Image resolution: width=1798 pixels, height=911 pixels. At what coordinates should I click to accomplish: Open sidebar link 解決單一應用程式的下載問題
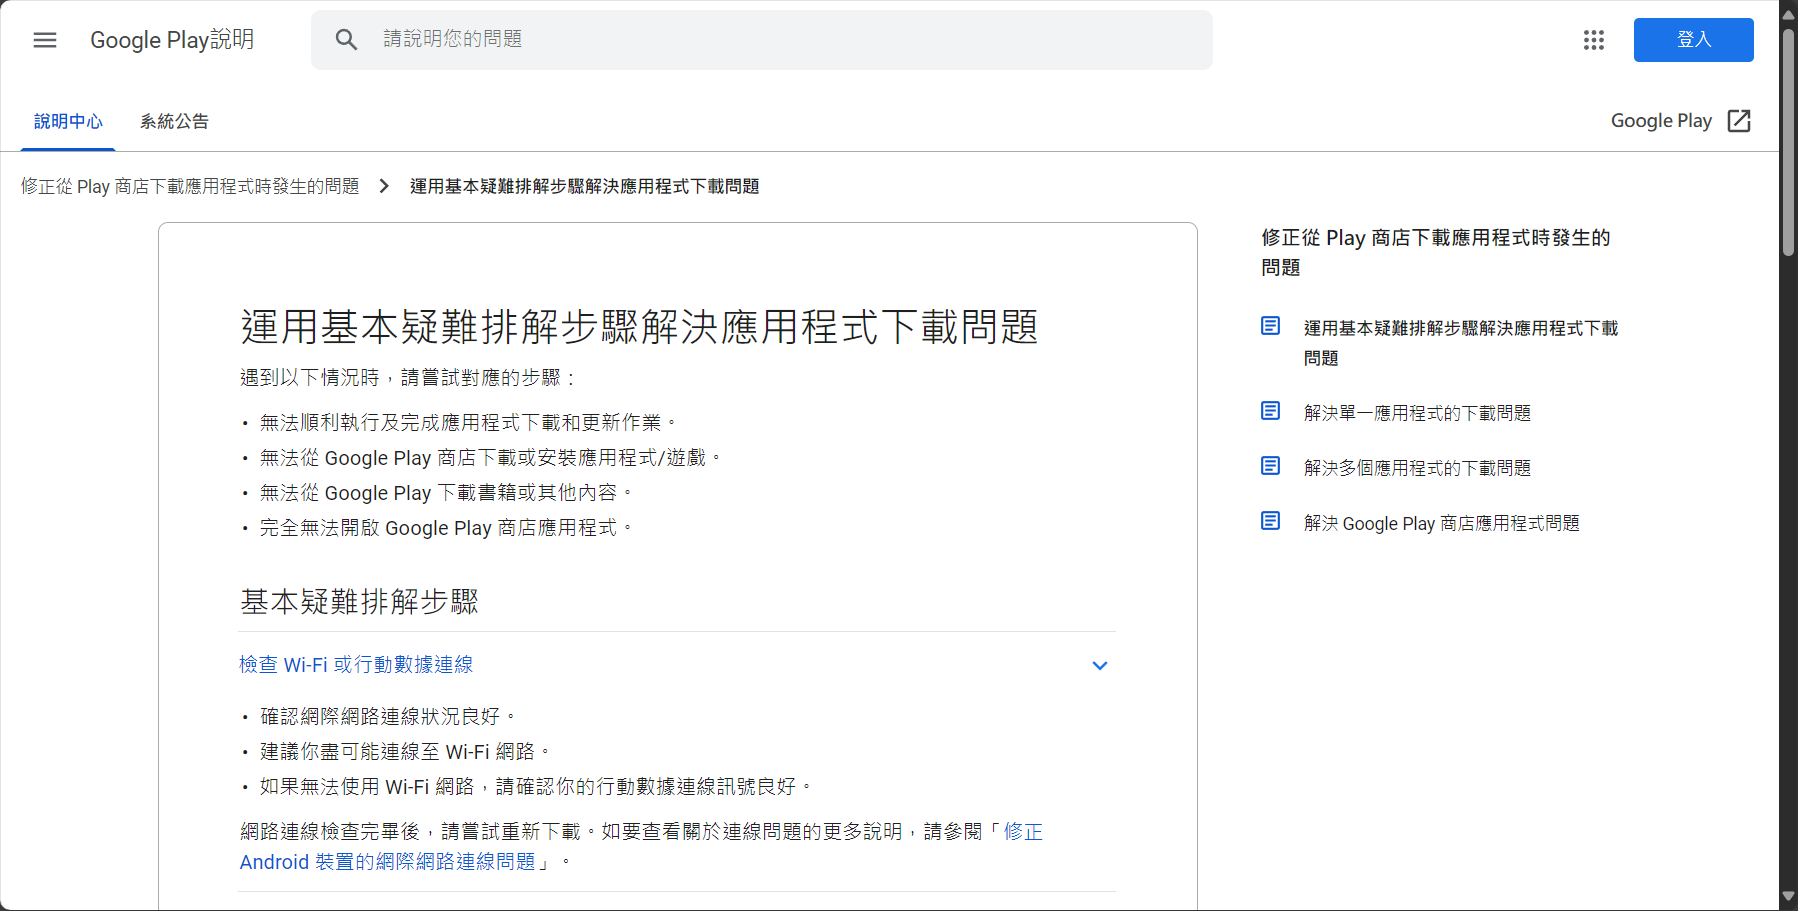pos(1417,413)
